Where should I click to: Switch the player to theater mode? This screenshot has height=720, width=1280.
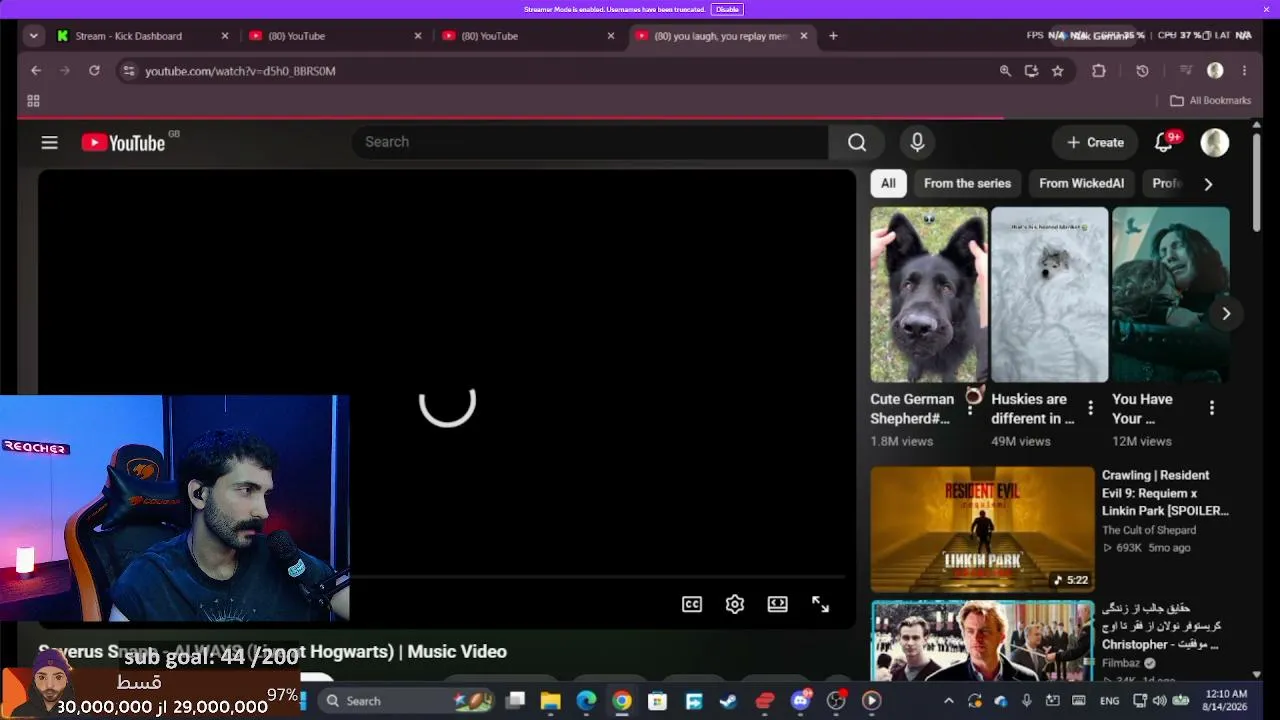(777, 604)
